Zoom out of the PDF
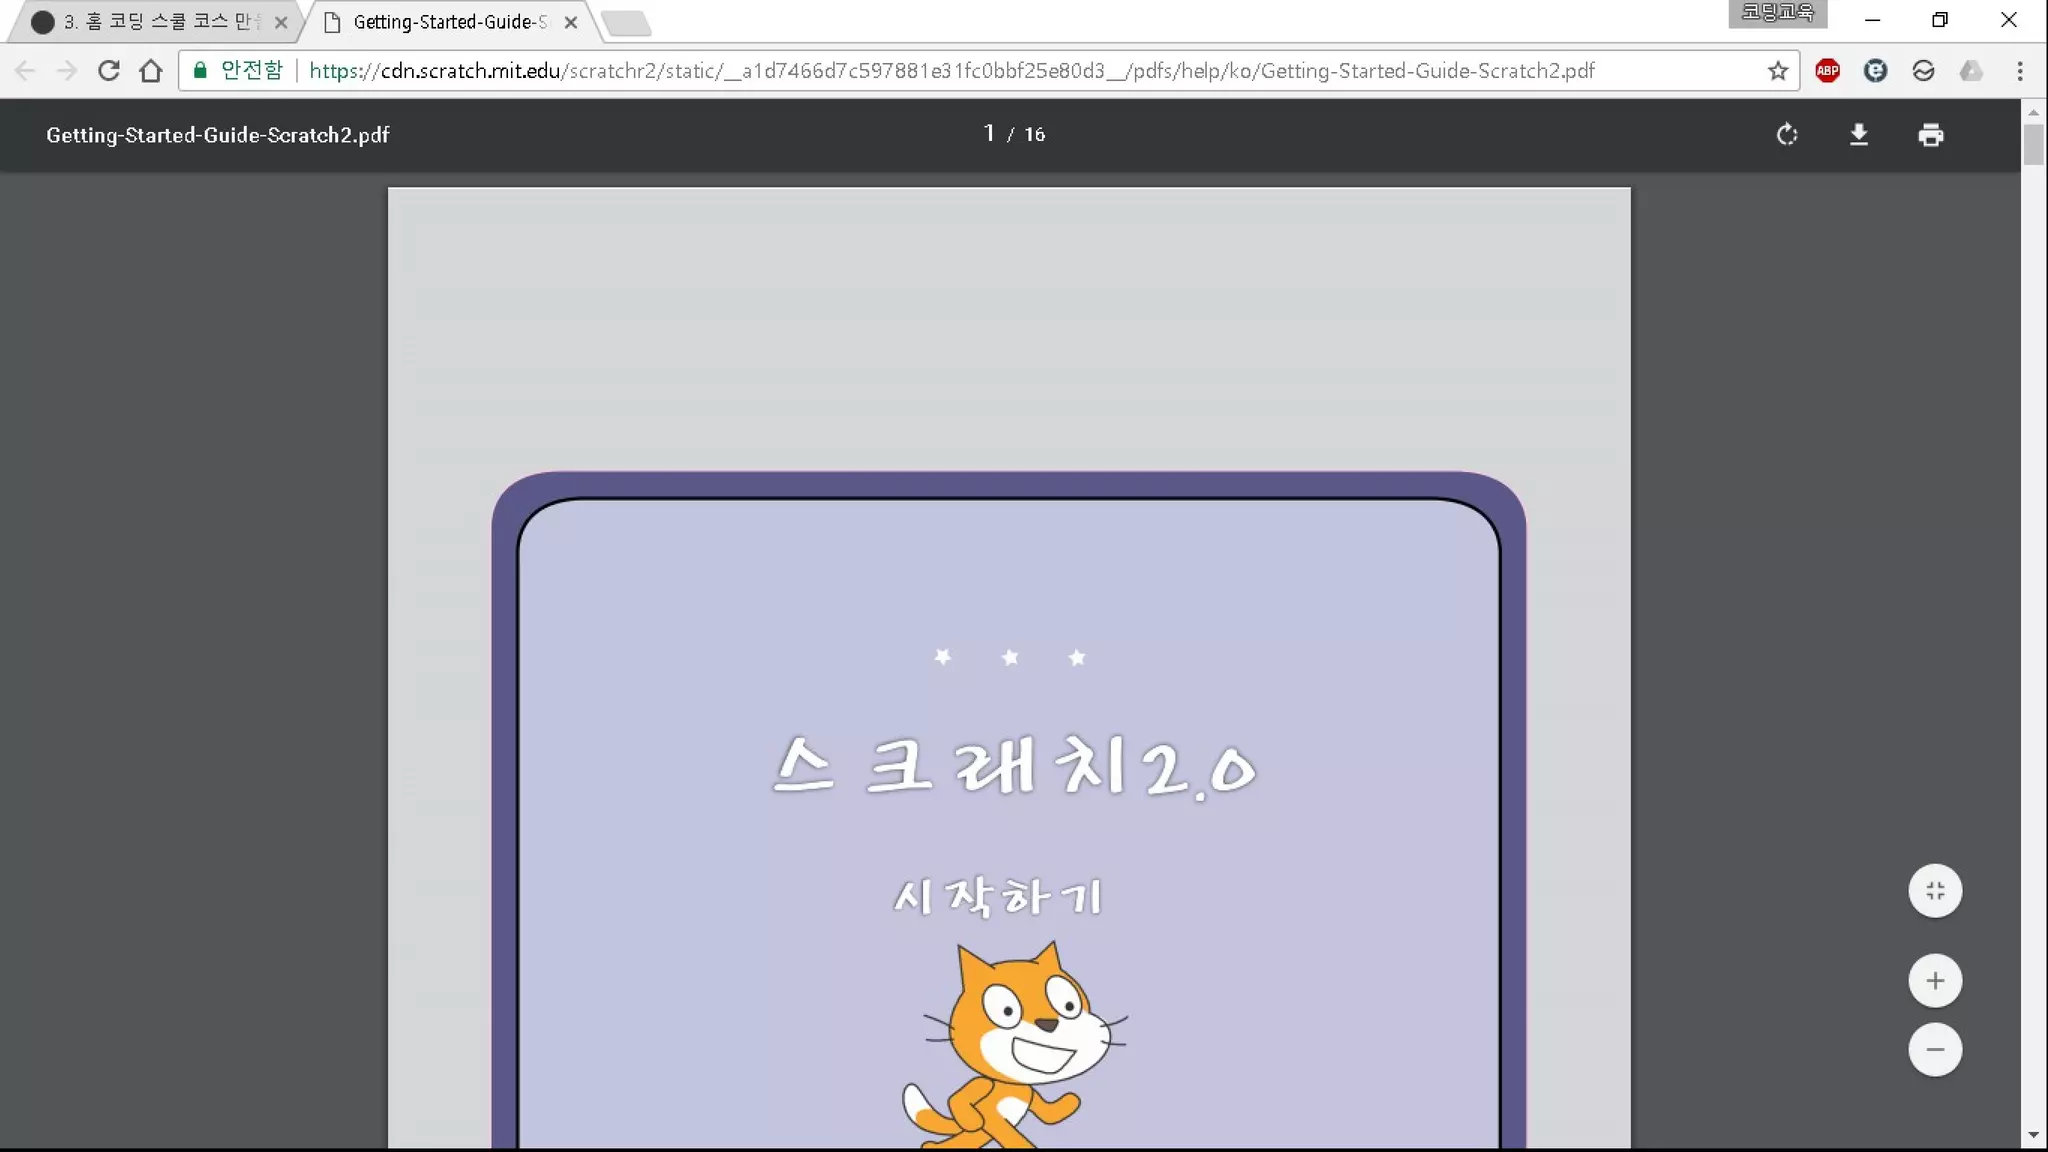Viewport: 2048px width, 1152px height. click(1935, 1050)
